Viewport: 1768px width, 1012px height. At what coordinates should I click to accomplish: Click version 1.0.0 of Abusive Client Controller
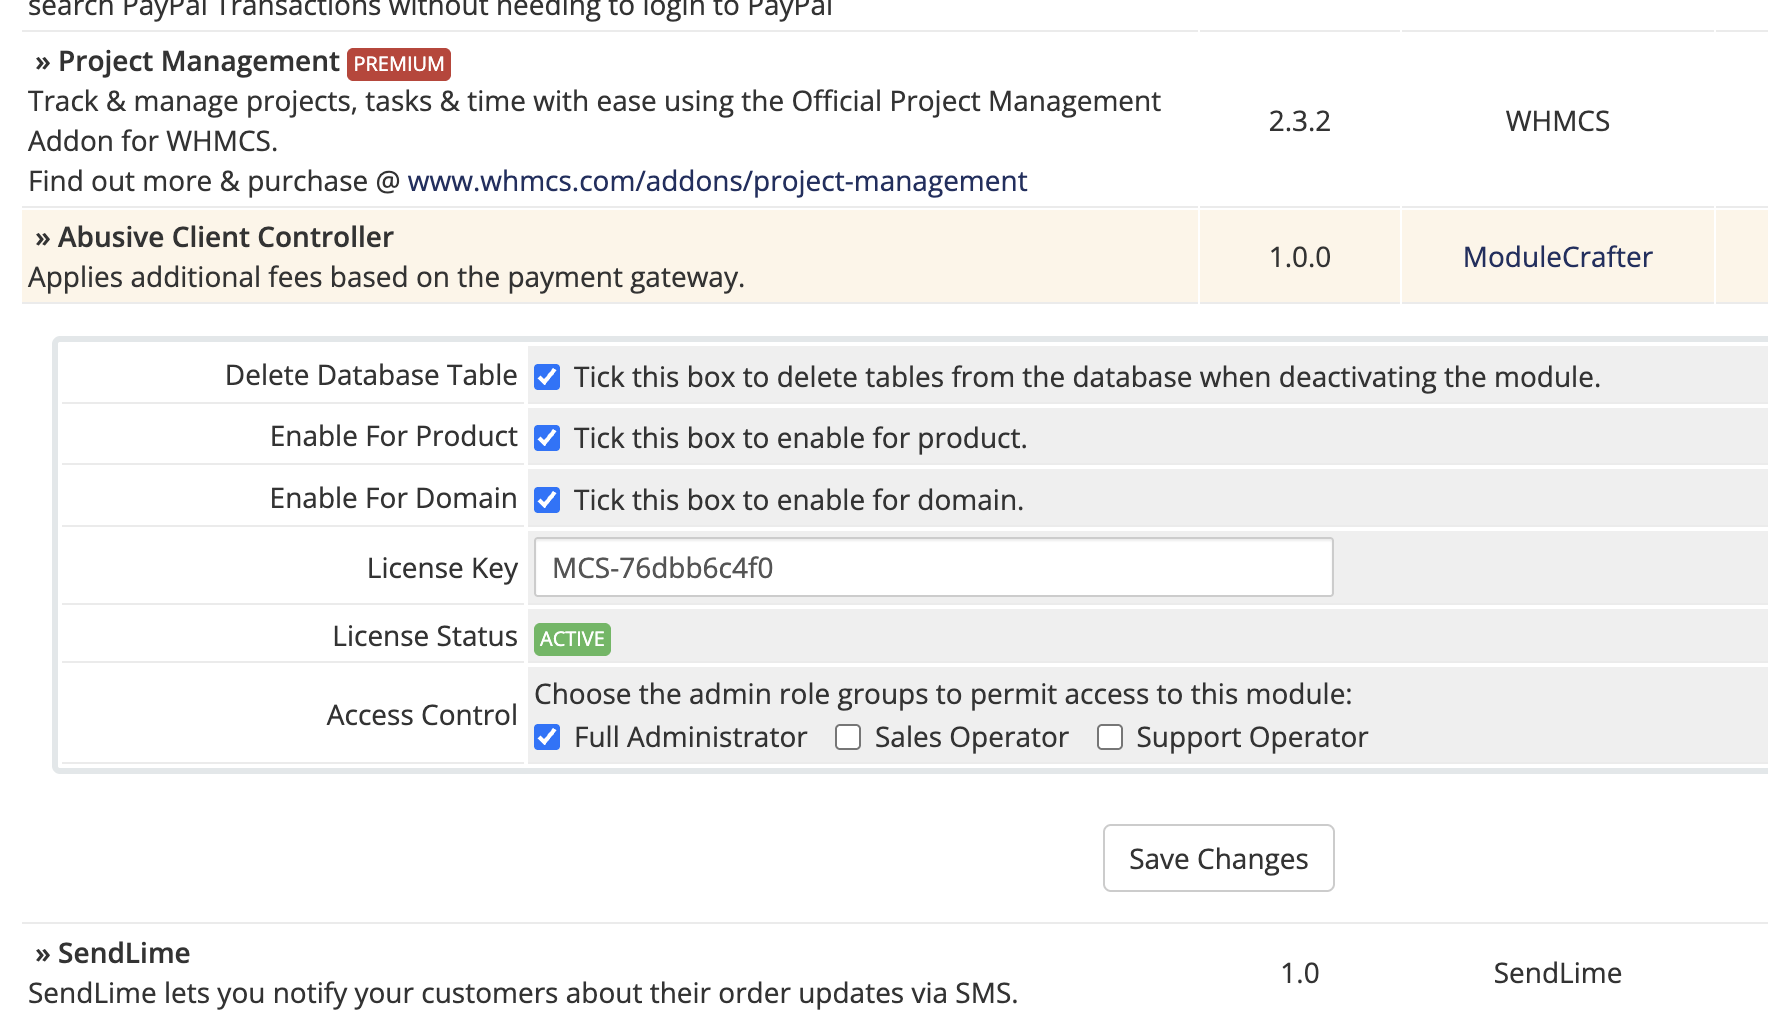(x=1299, y=257)
